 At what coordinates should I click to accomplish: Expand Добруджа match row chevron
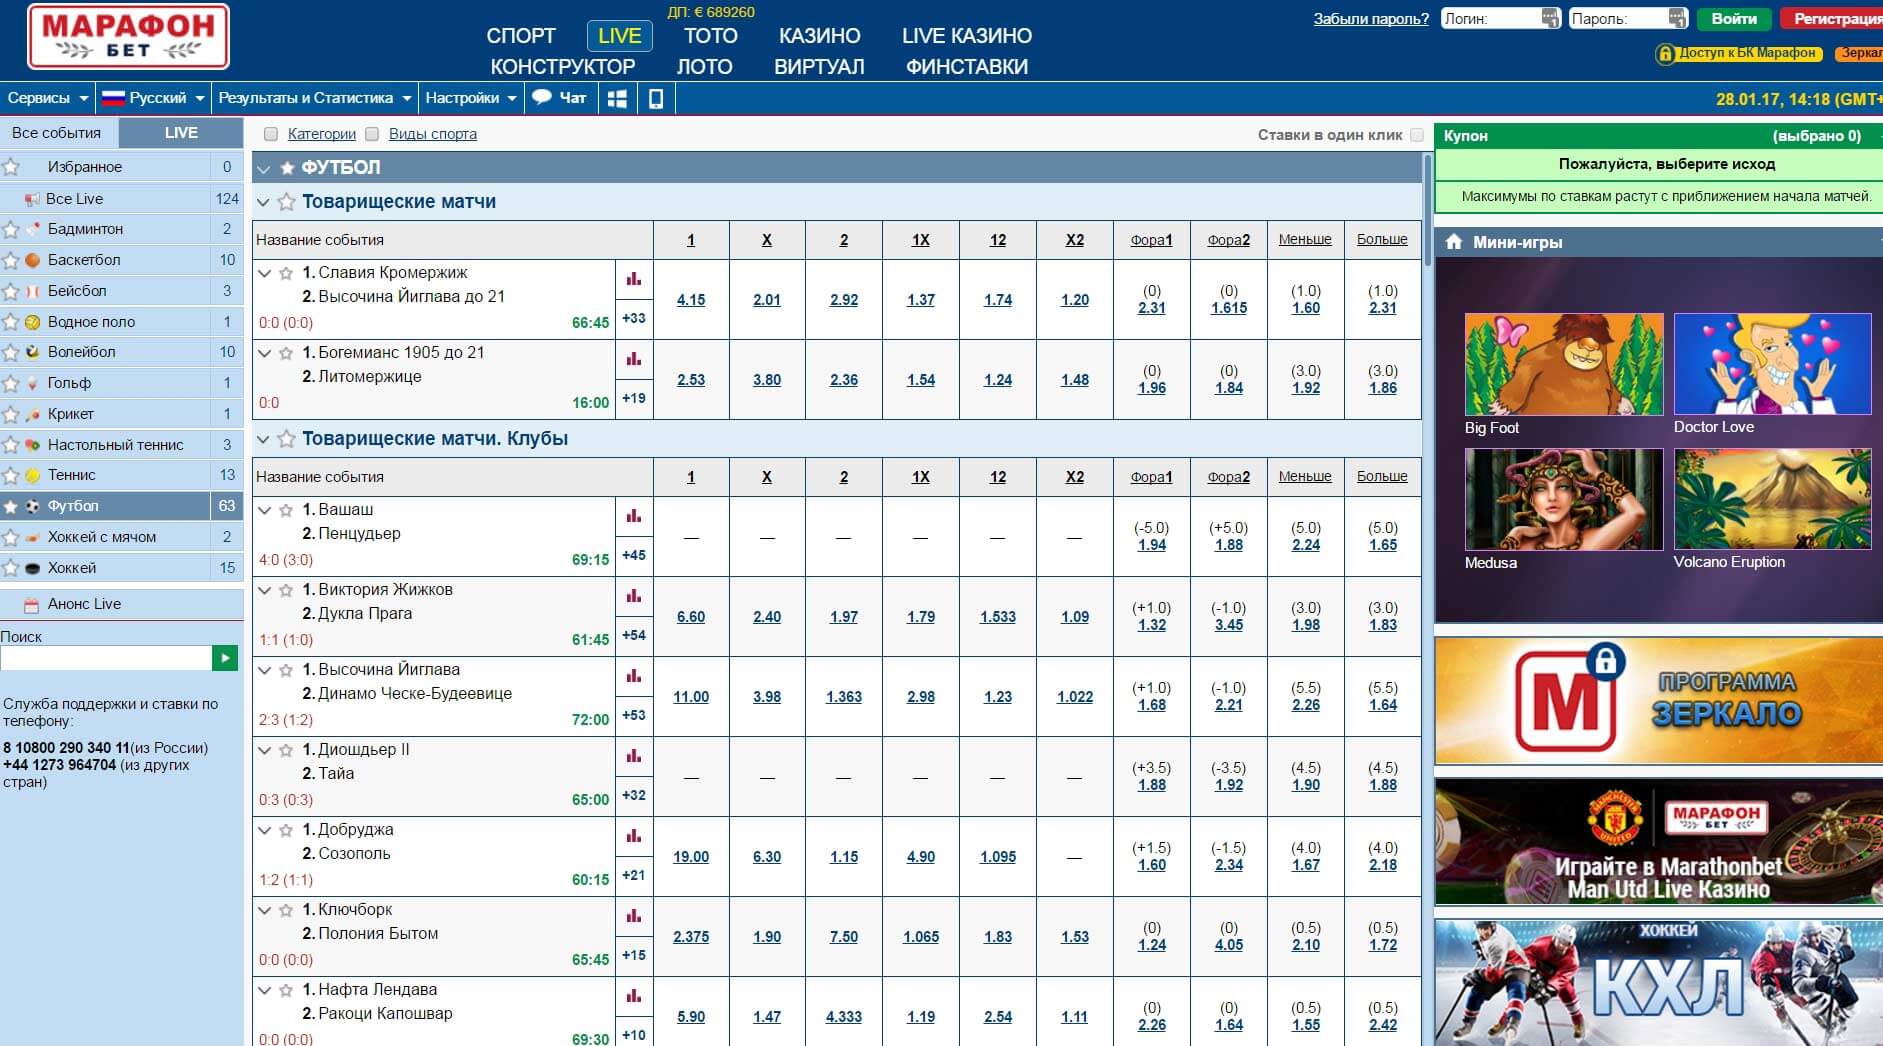click(265, 830)
